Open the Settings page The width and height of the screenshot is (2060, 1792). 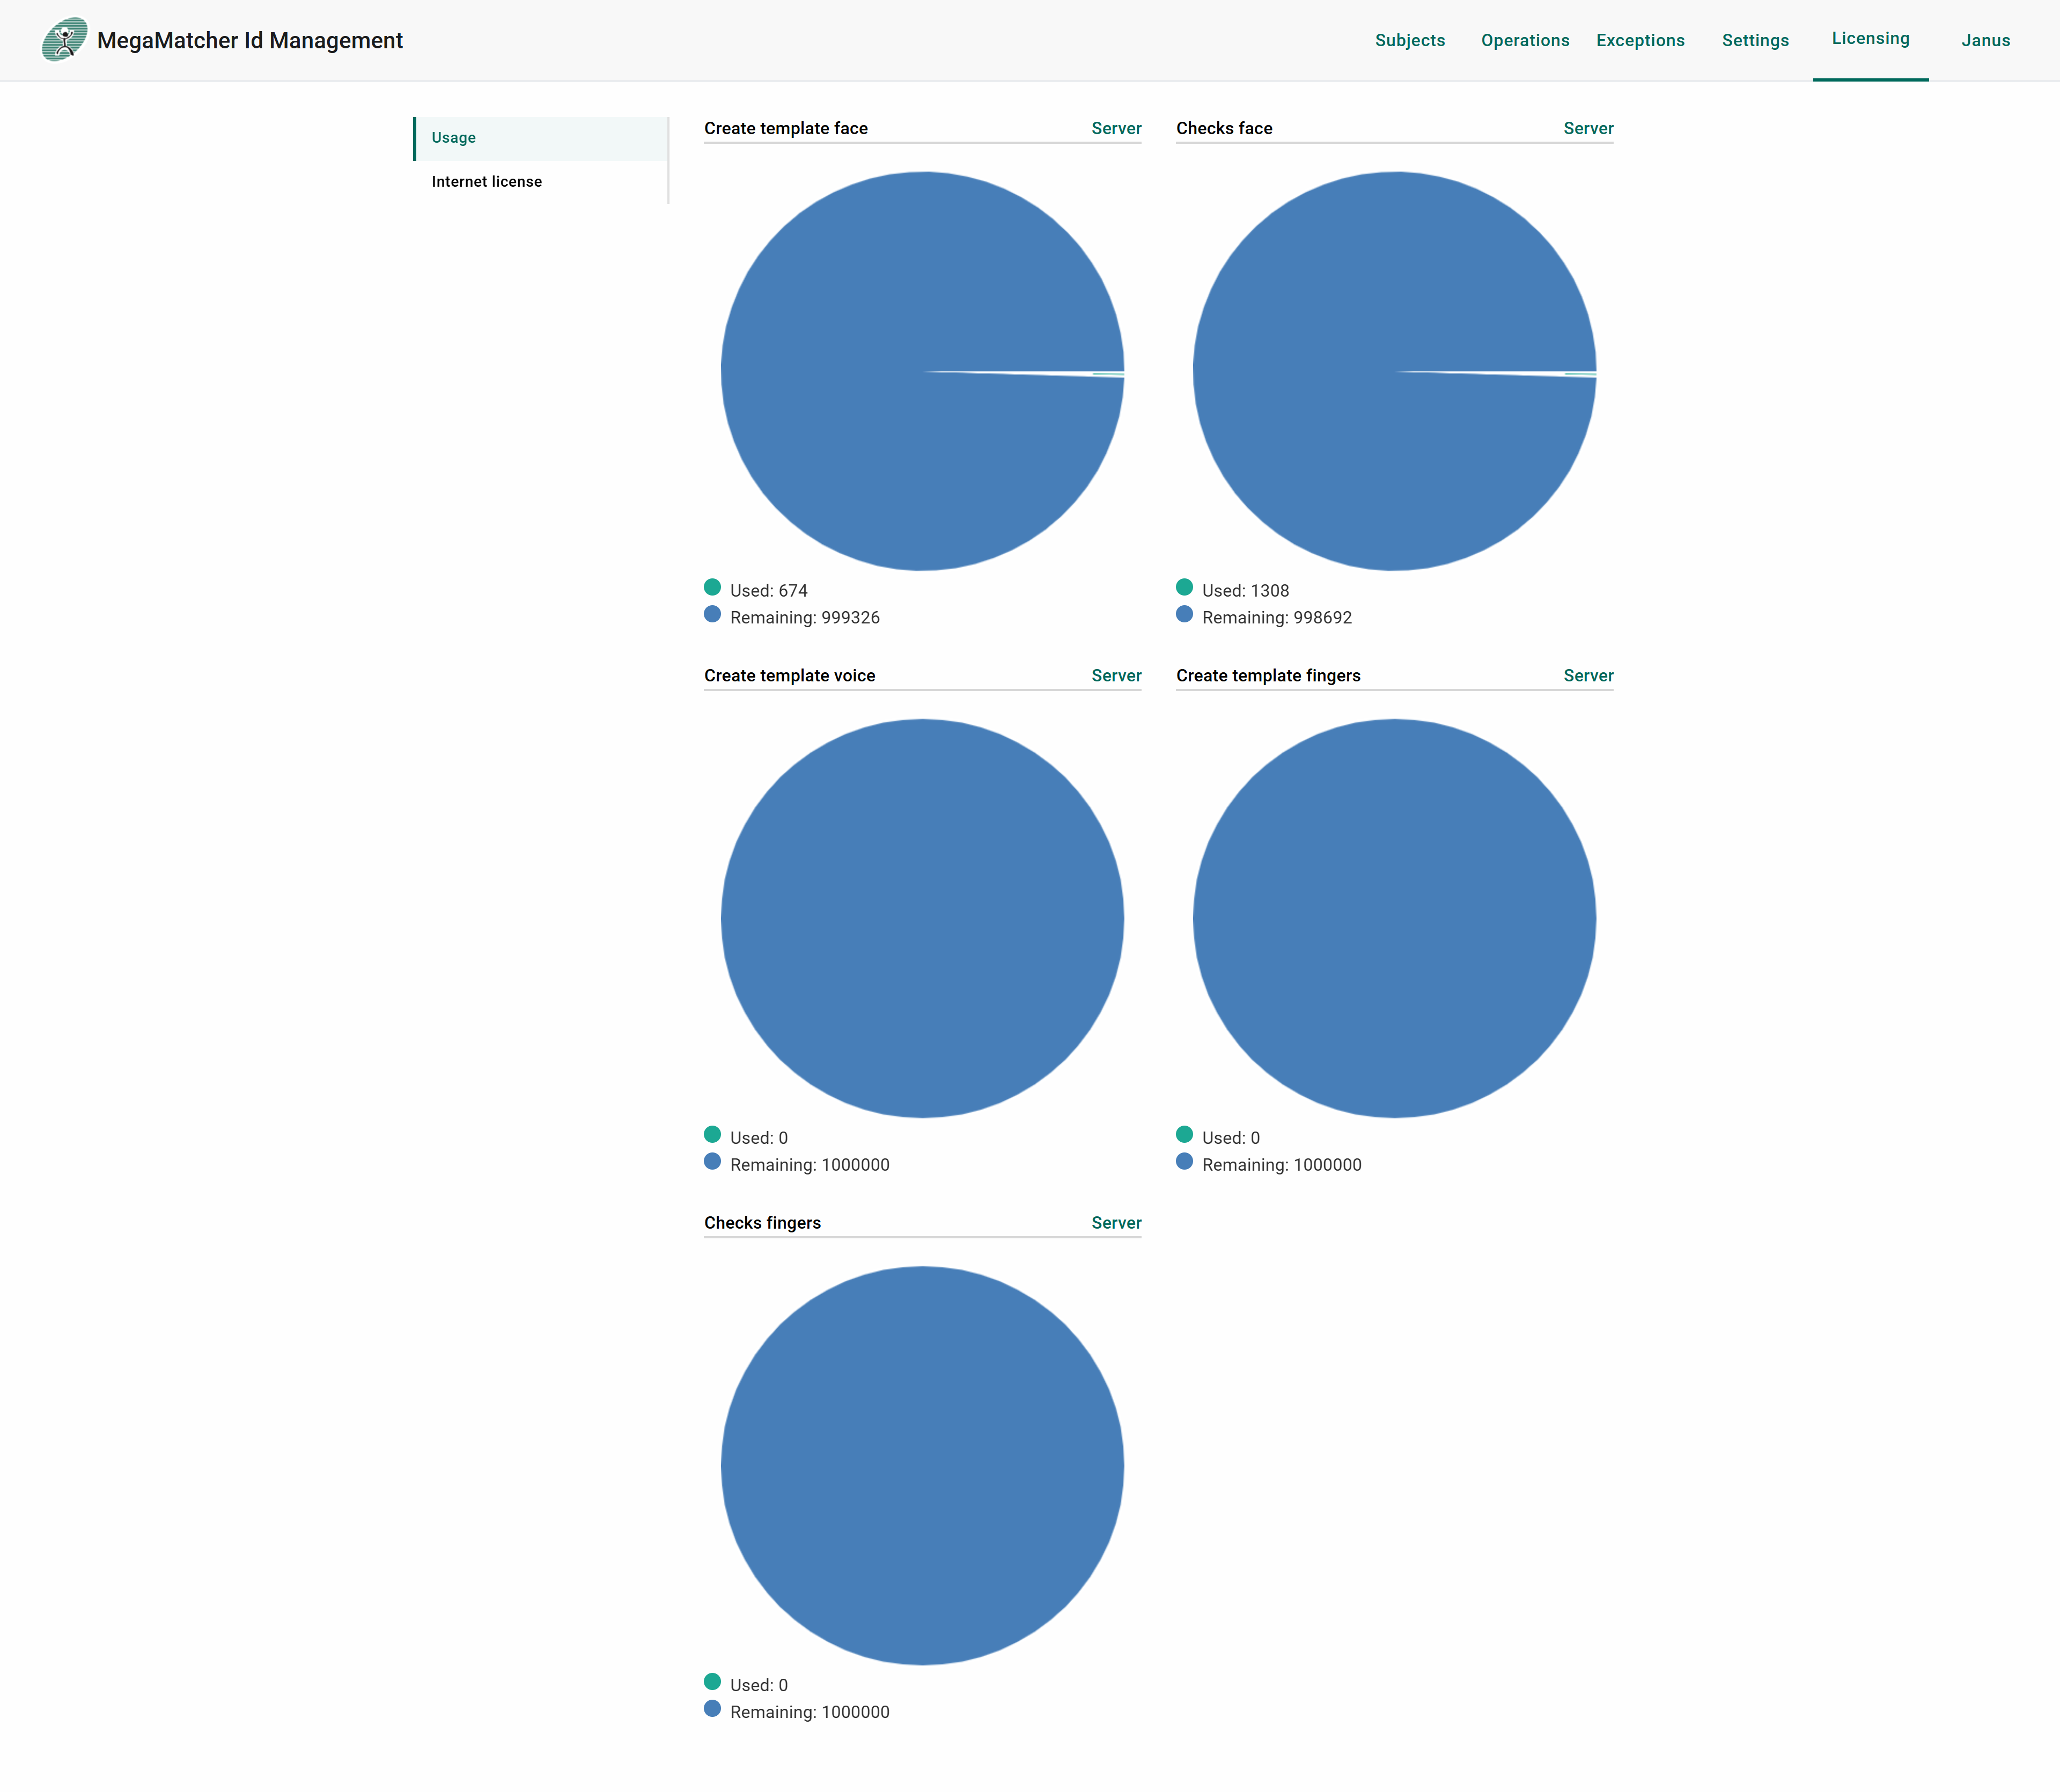click(x=1755, y=40)
